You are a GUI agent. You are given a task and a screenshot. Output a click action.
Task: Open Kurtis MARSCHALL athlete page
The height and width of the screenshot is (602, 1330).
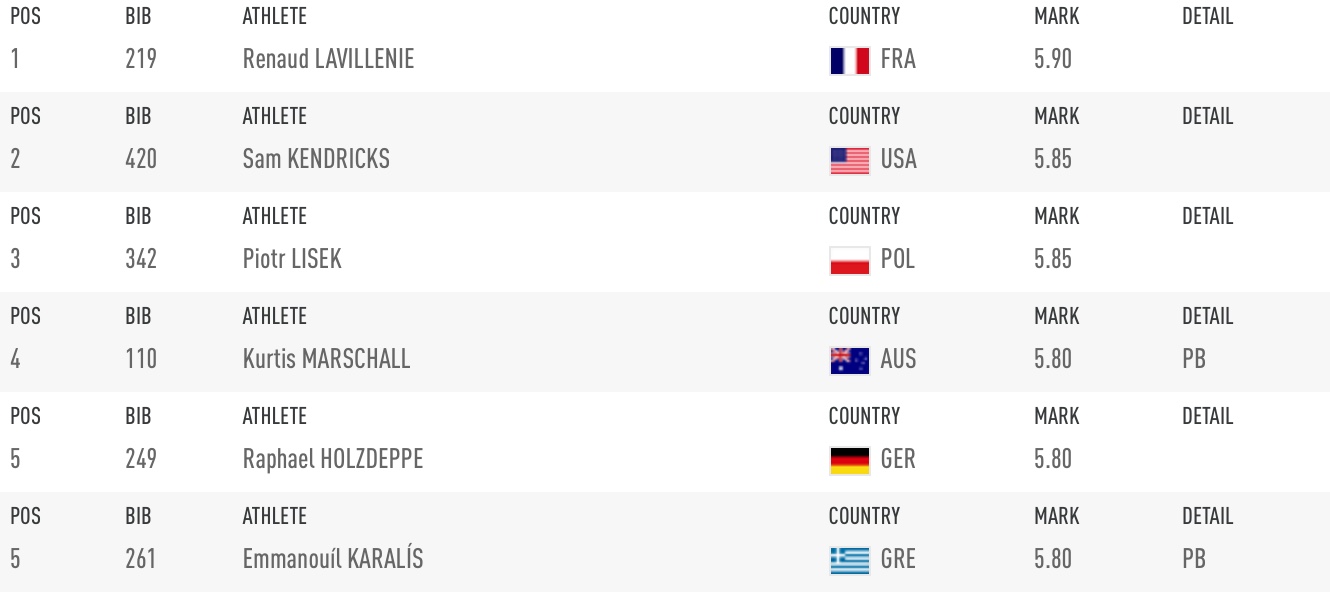click(326, 359)
